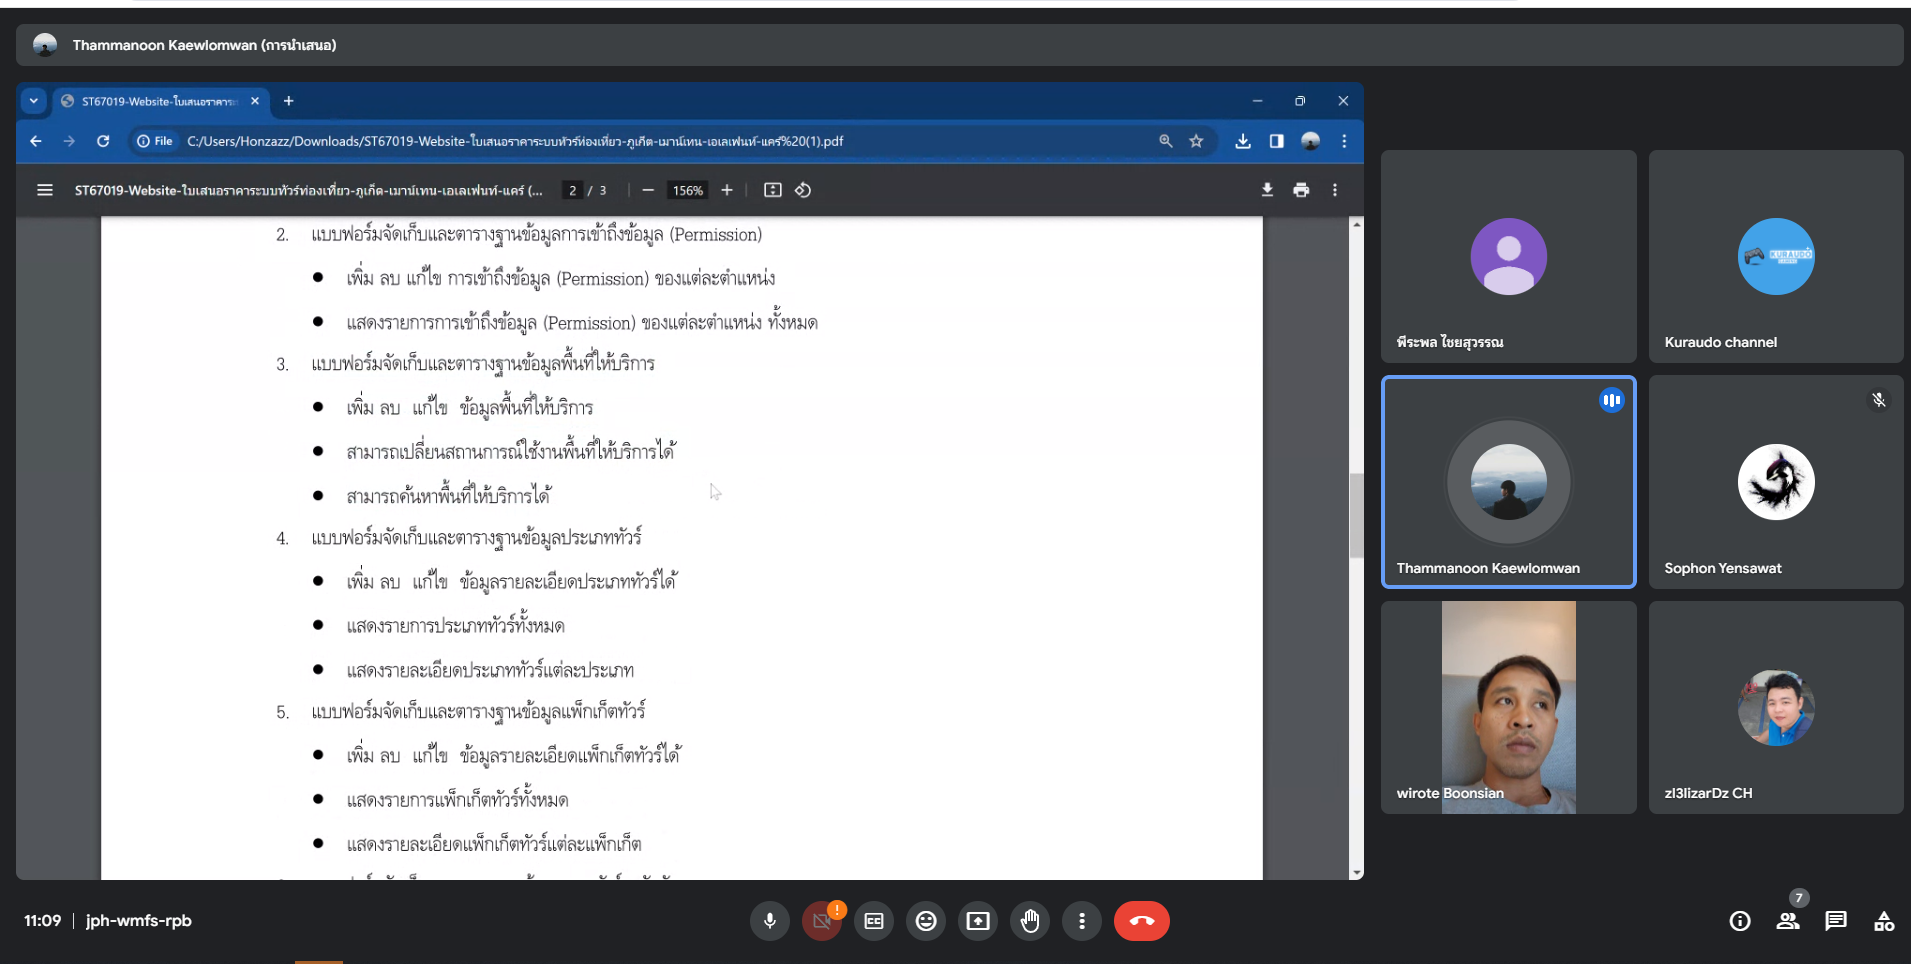Open the chat messages panel
The image size is (1911, 964).
point(1836,921)
